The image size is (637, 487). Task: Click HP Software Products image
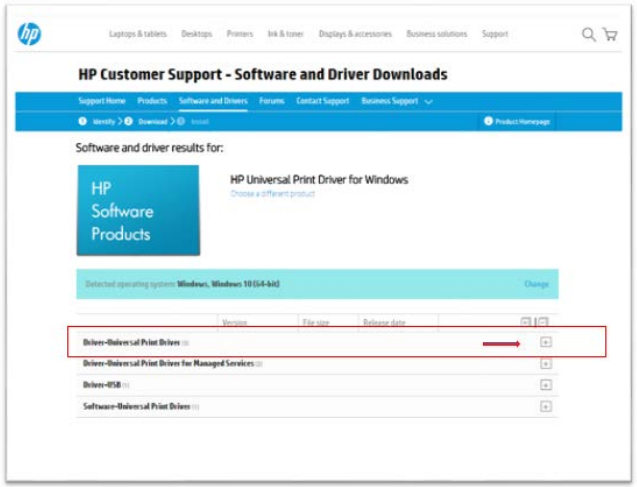pos(138,210)
